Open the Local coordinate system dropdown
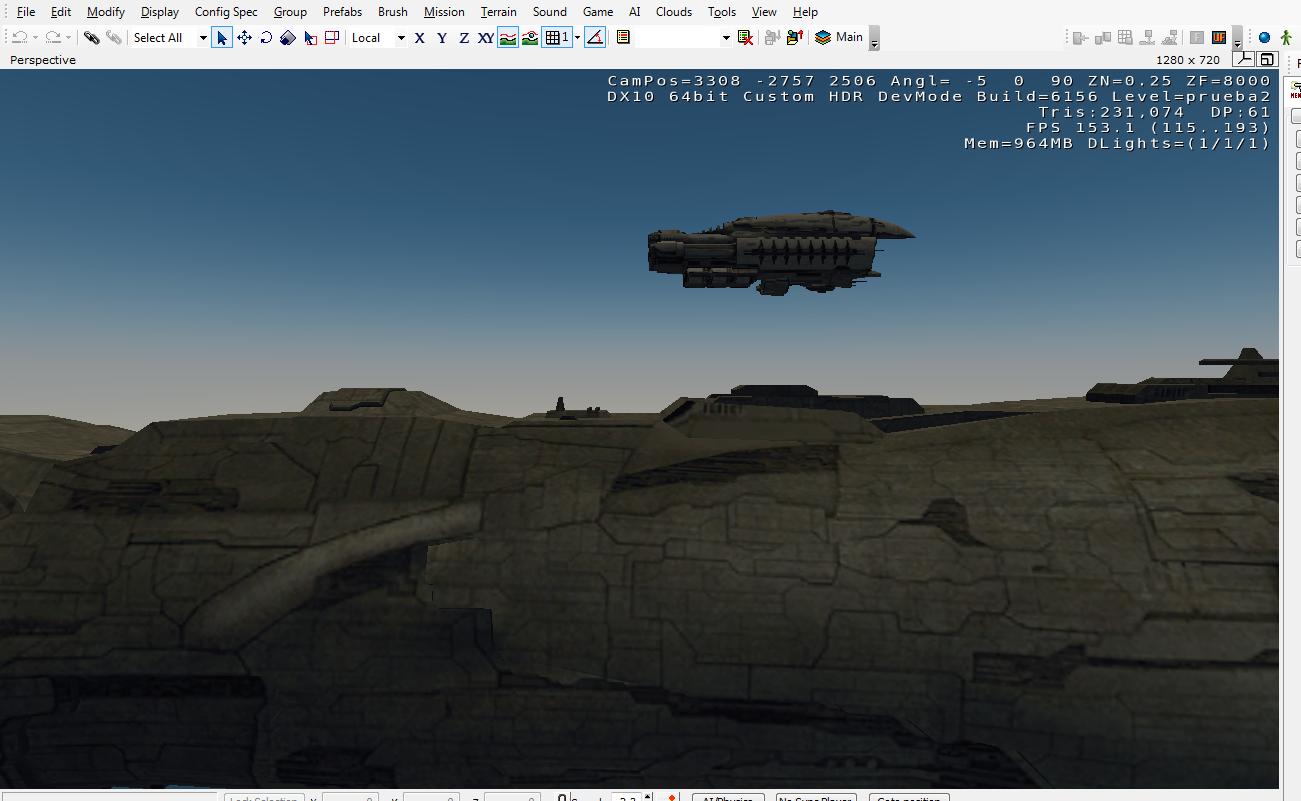 (x=401, y=38)
